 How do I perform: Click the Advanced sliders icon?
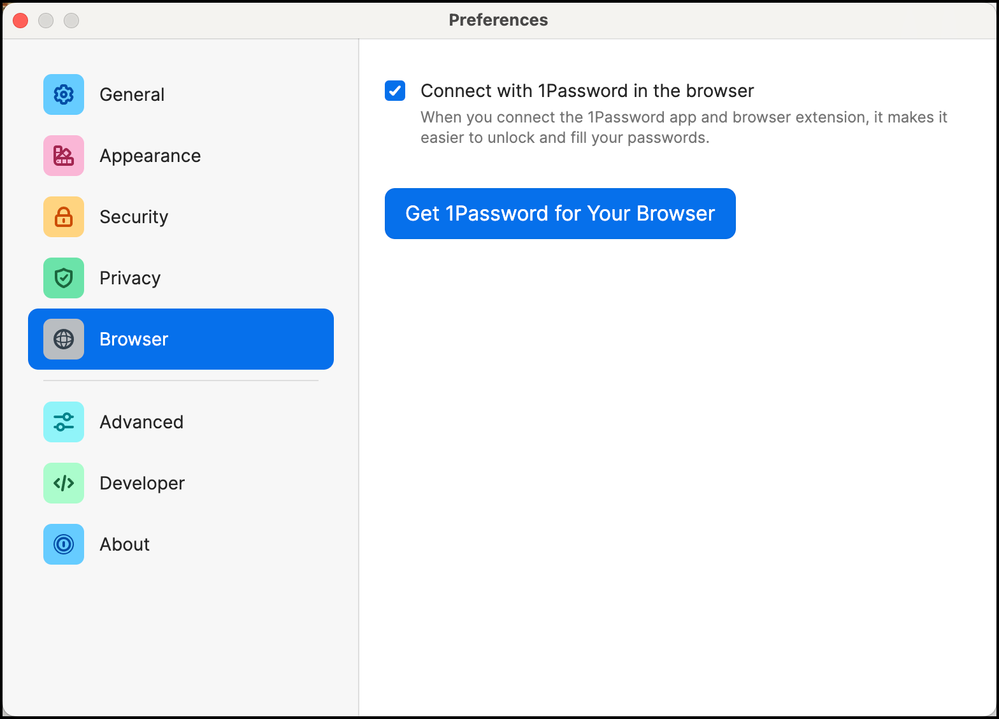63,422
